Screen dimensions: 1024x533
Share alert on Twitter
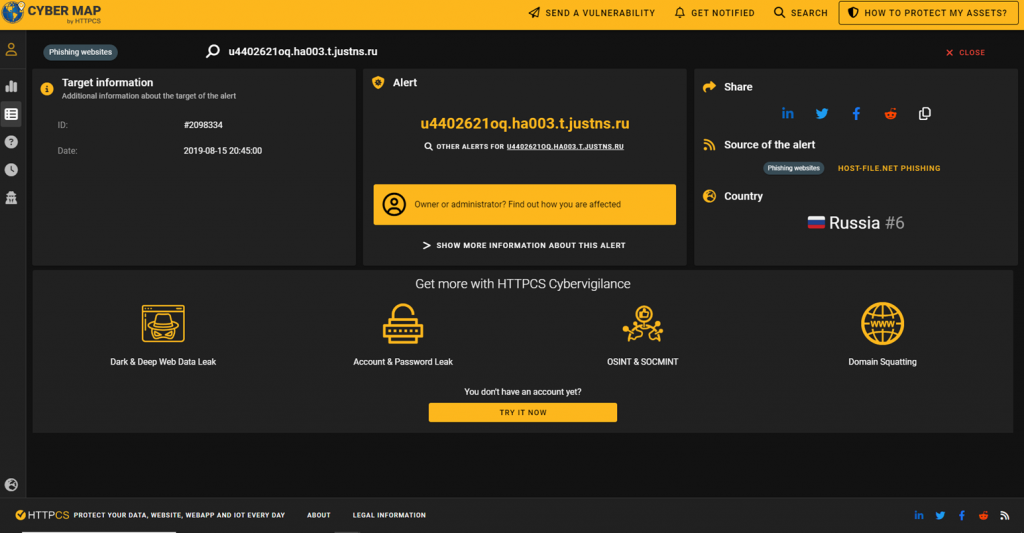pyautogui.click(x=822, y=114)
